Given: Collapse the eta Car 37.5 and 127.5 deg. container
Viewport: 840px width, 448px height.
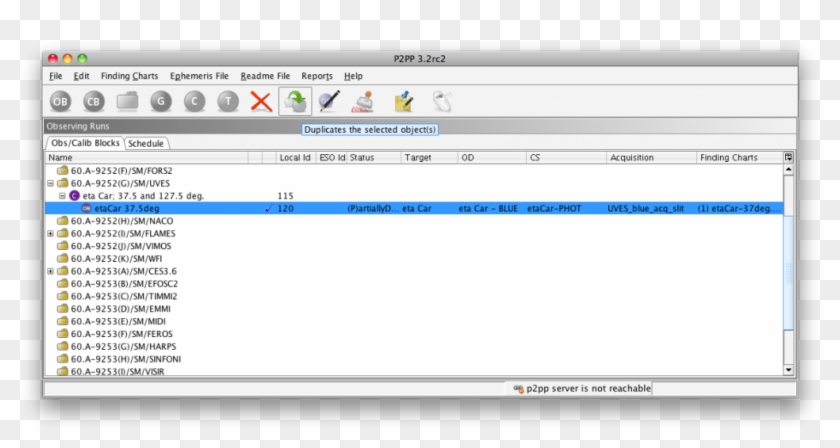Looking at the screenshot, I should pos(62,196).
